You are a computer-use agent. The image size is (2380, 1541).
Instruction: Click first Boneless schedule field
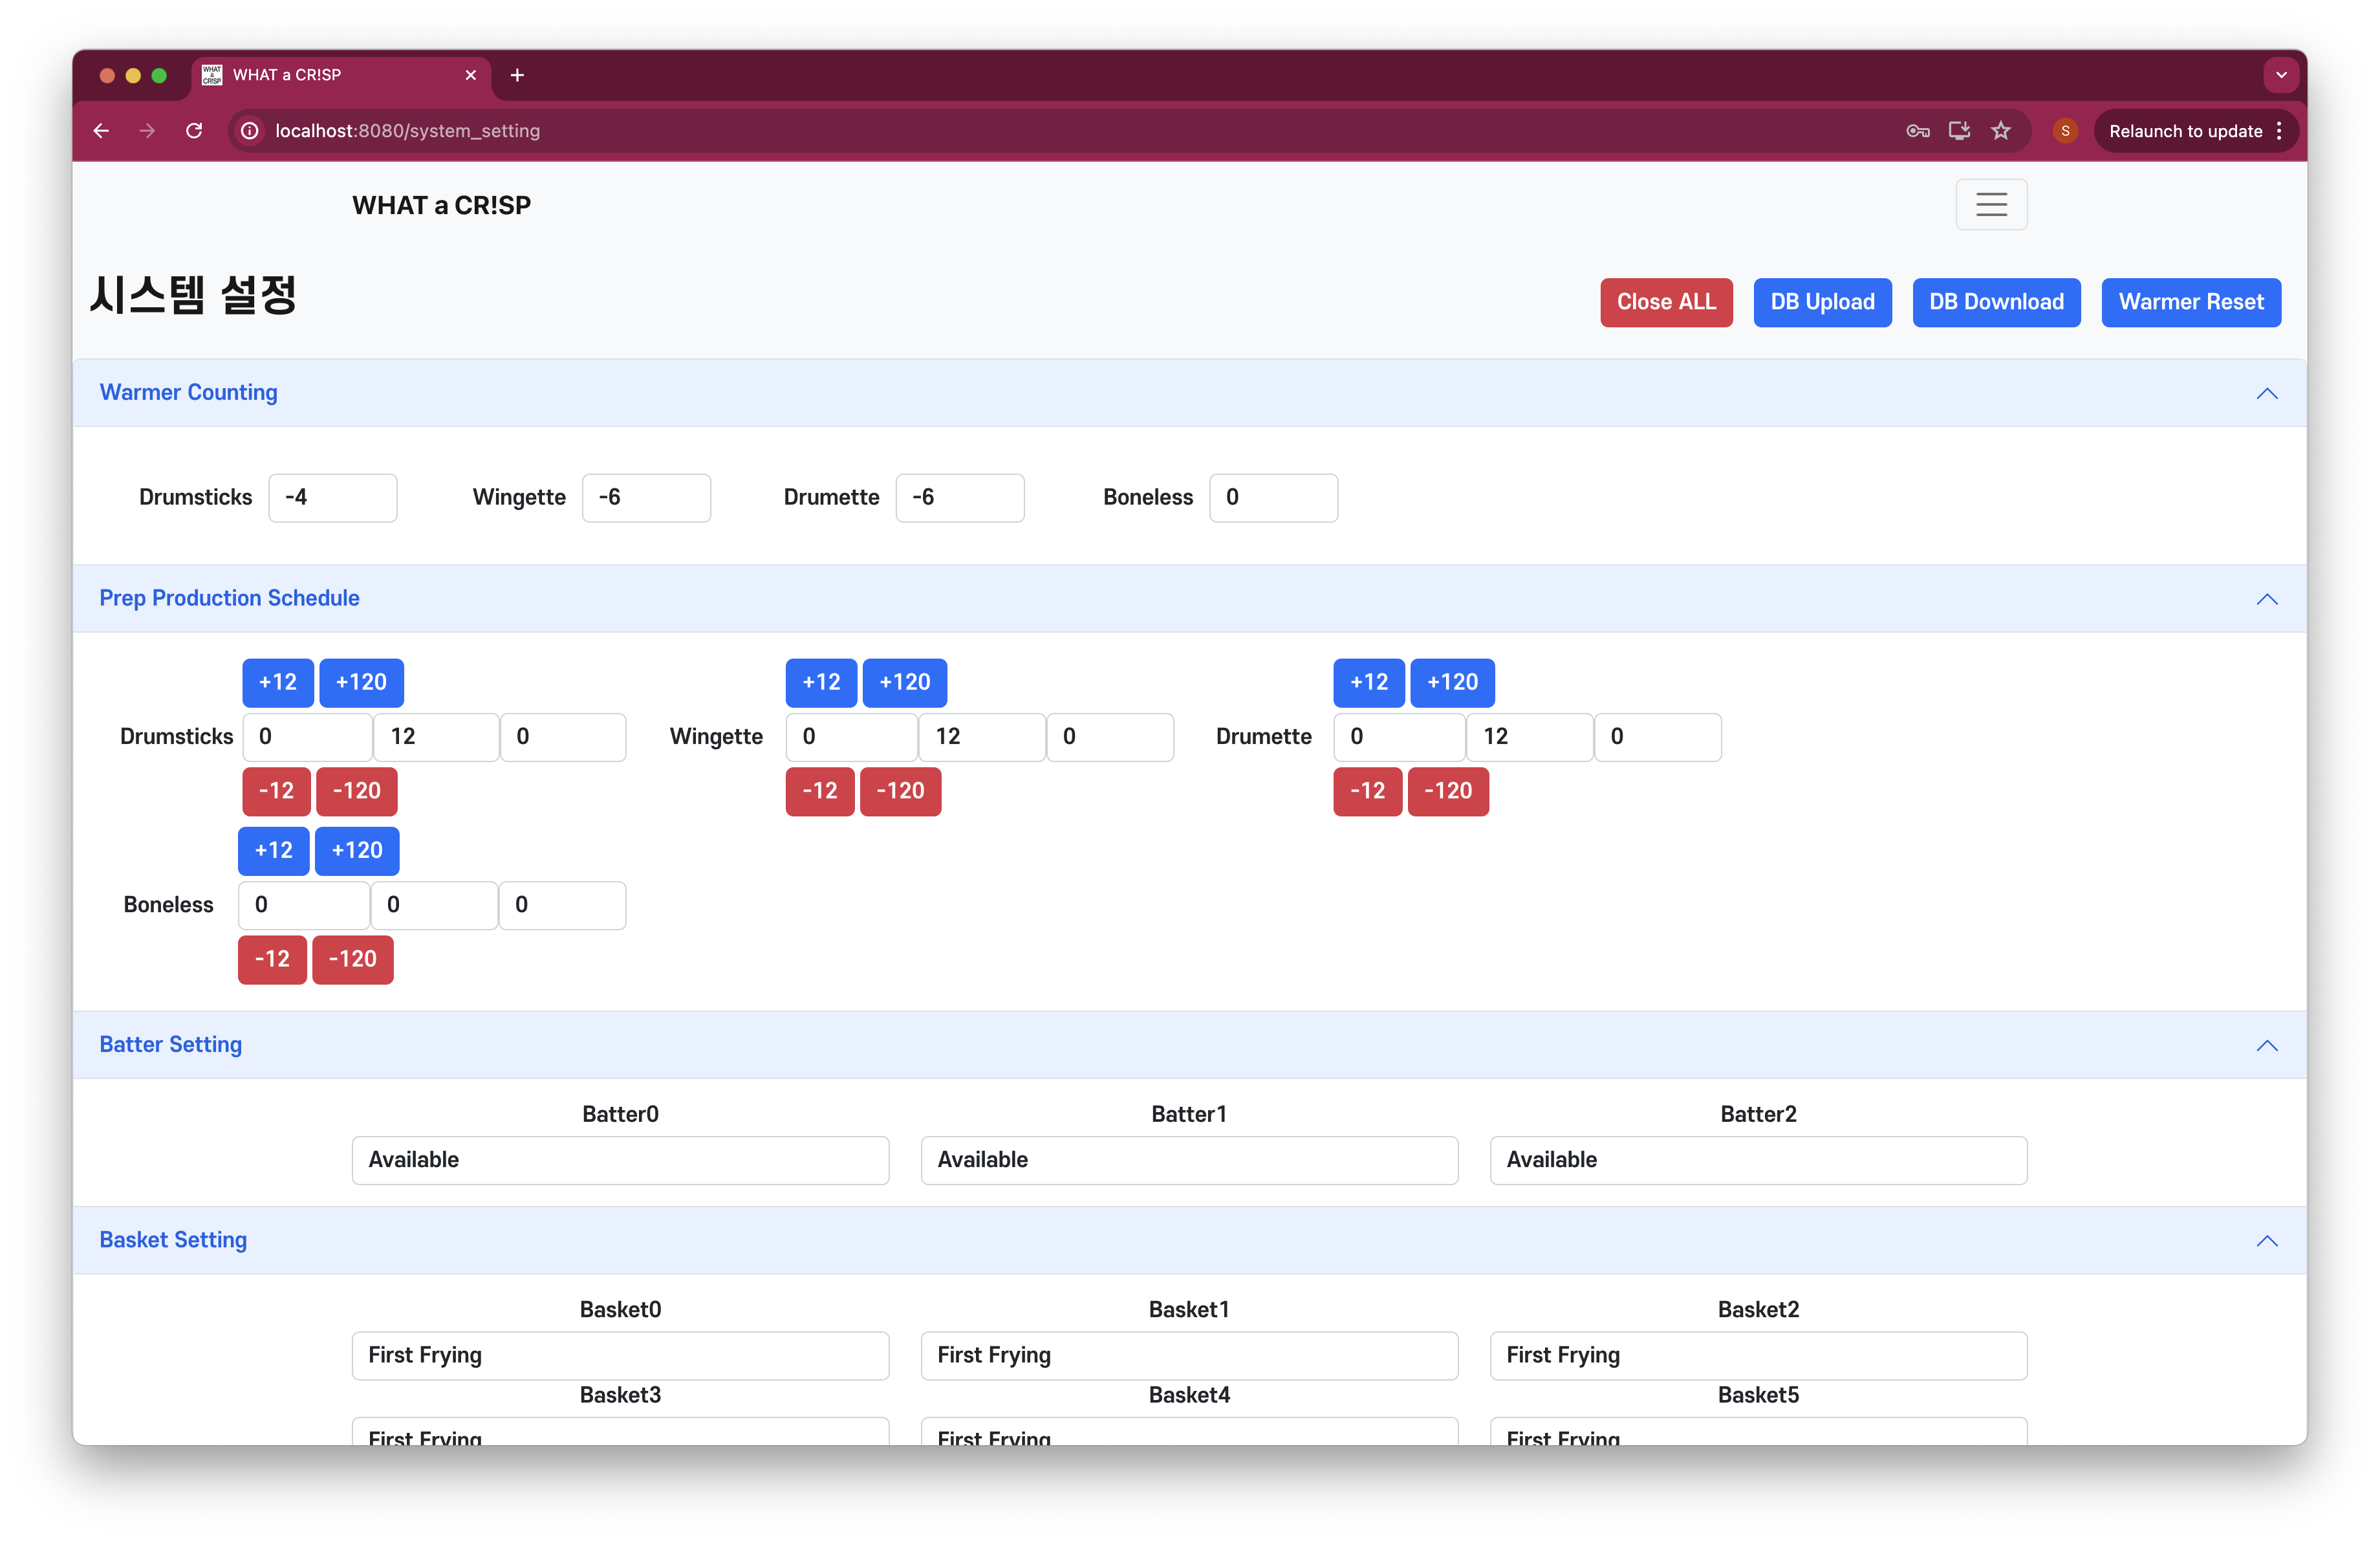(x=304, y=905)
